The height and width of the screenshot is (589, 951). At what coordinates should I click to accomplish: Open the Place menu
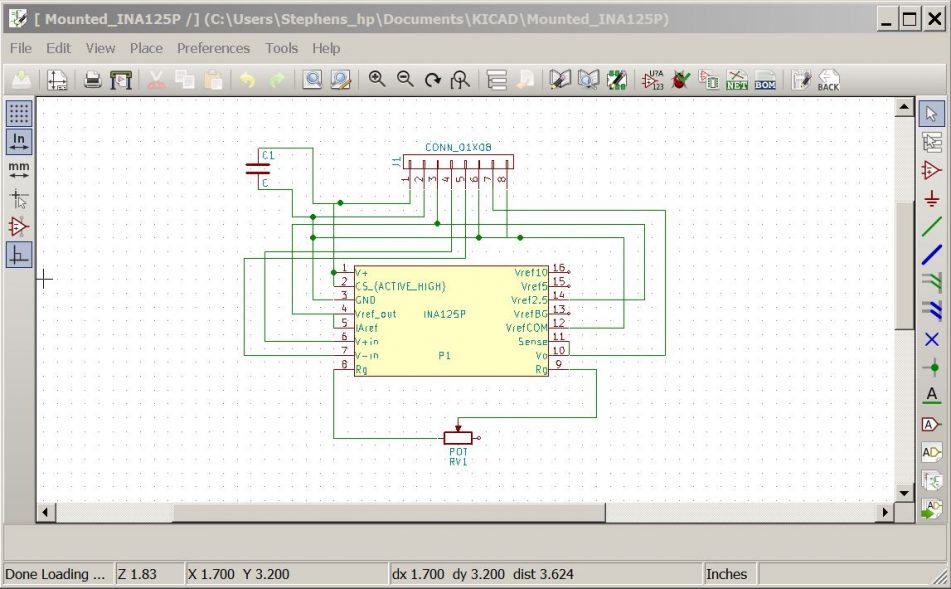tap(146, 48)
